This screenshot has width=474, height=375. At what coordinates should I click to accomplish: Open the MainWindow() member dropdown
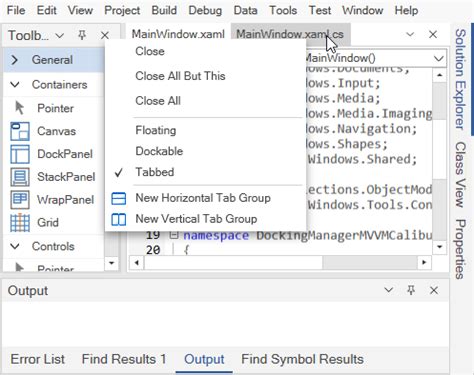coord(439,59)
